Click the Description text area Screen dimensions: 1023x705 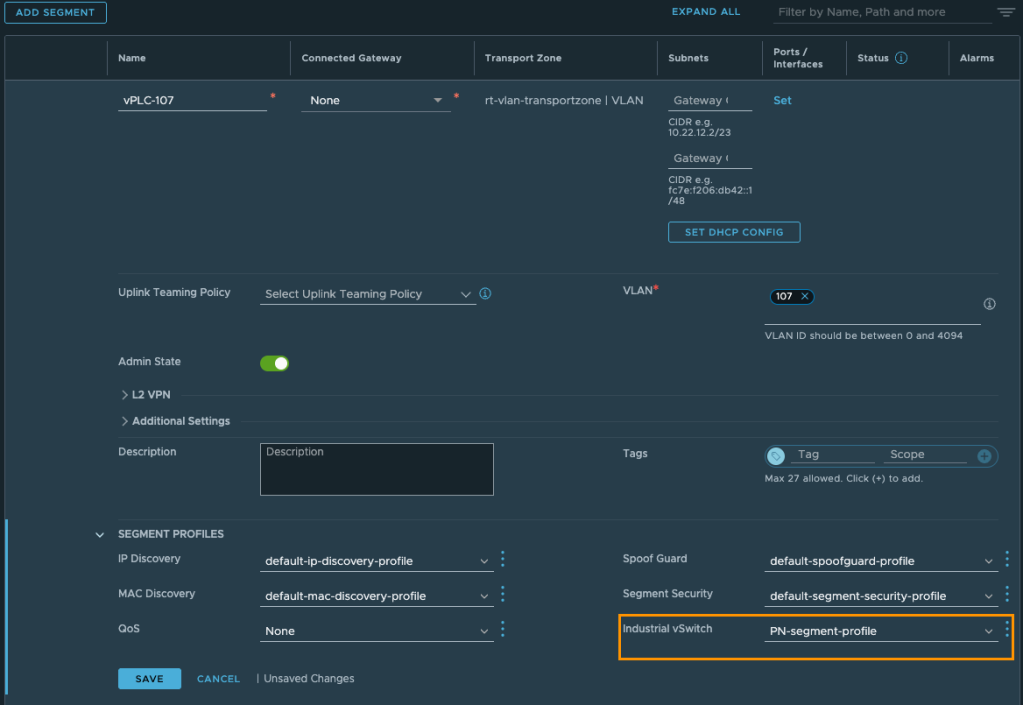[376, 470]
